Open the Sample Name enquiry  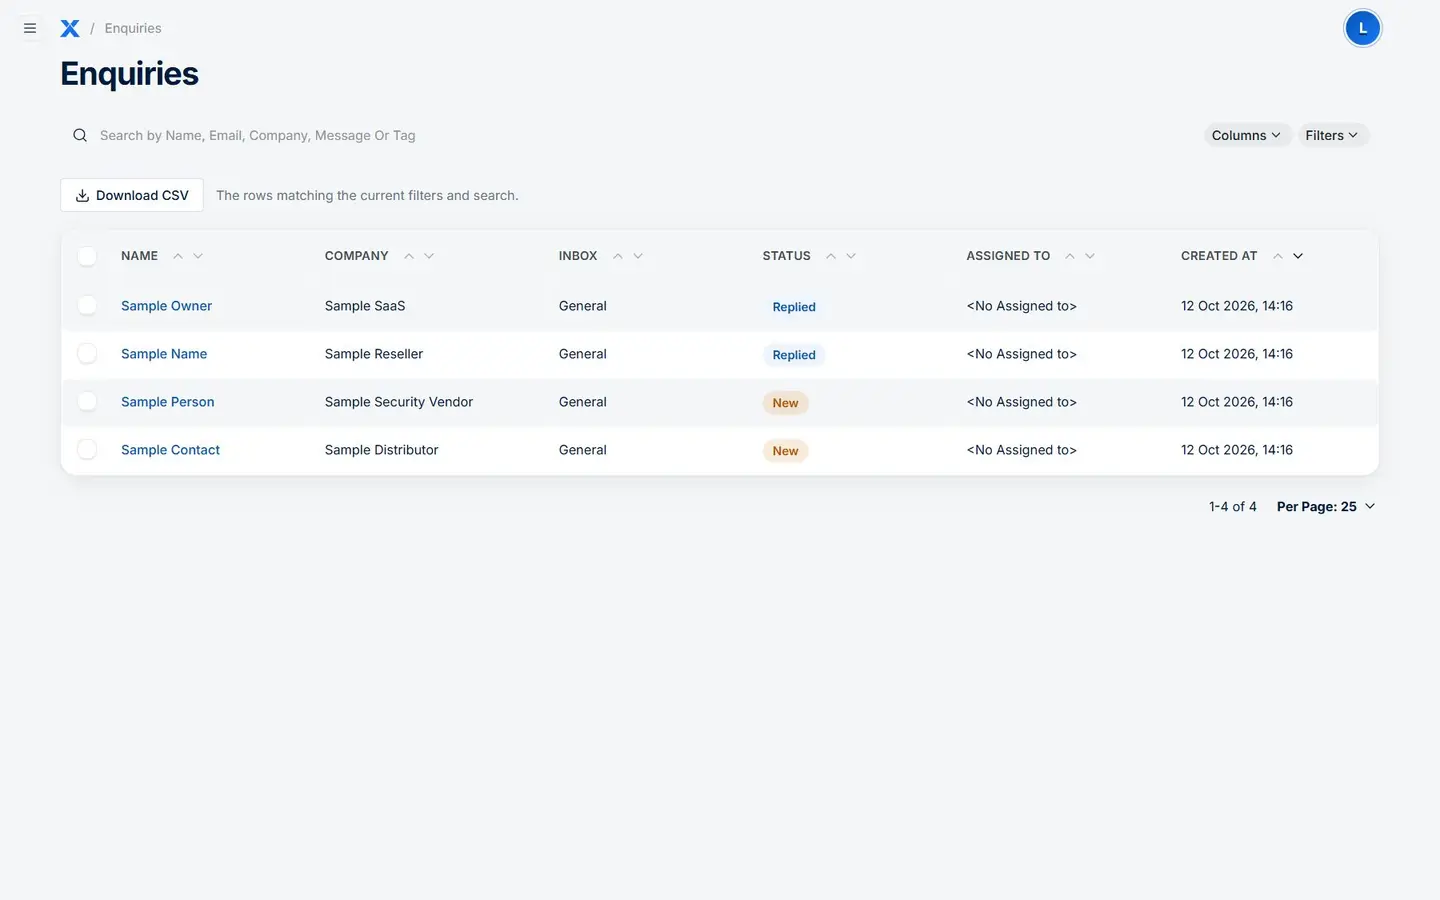tap(164, 354)
